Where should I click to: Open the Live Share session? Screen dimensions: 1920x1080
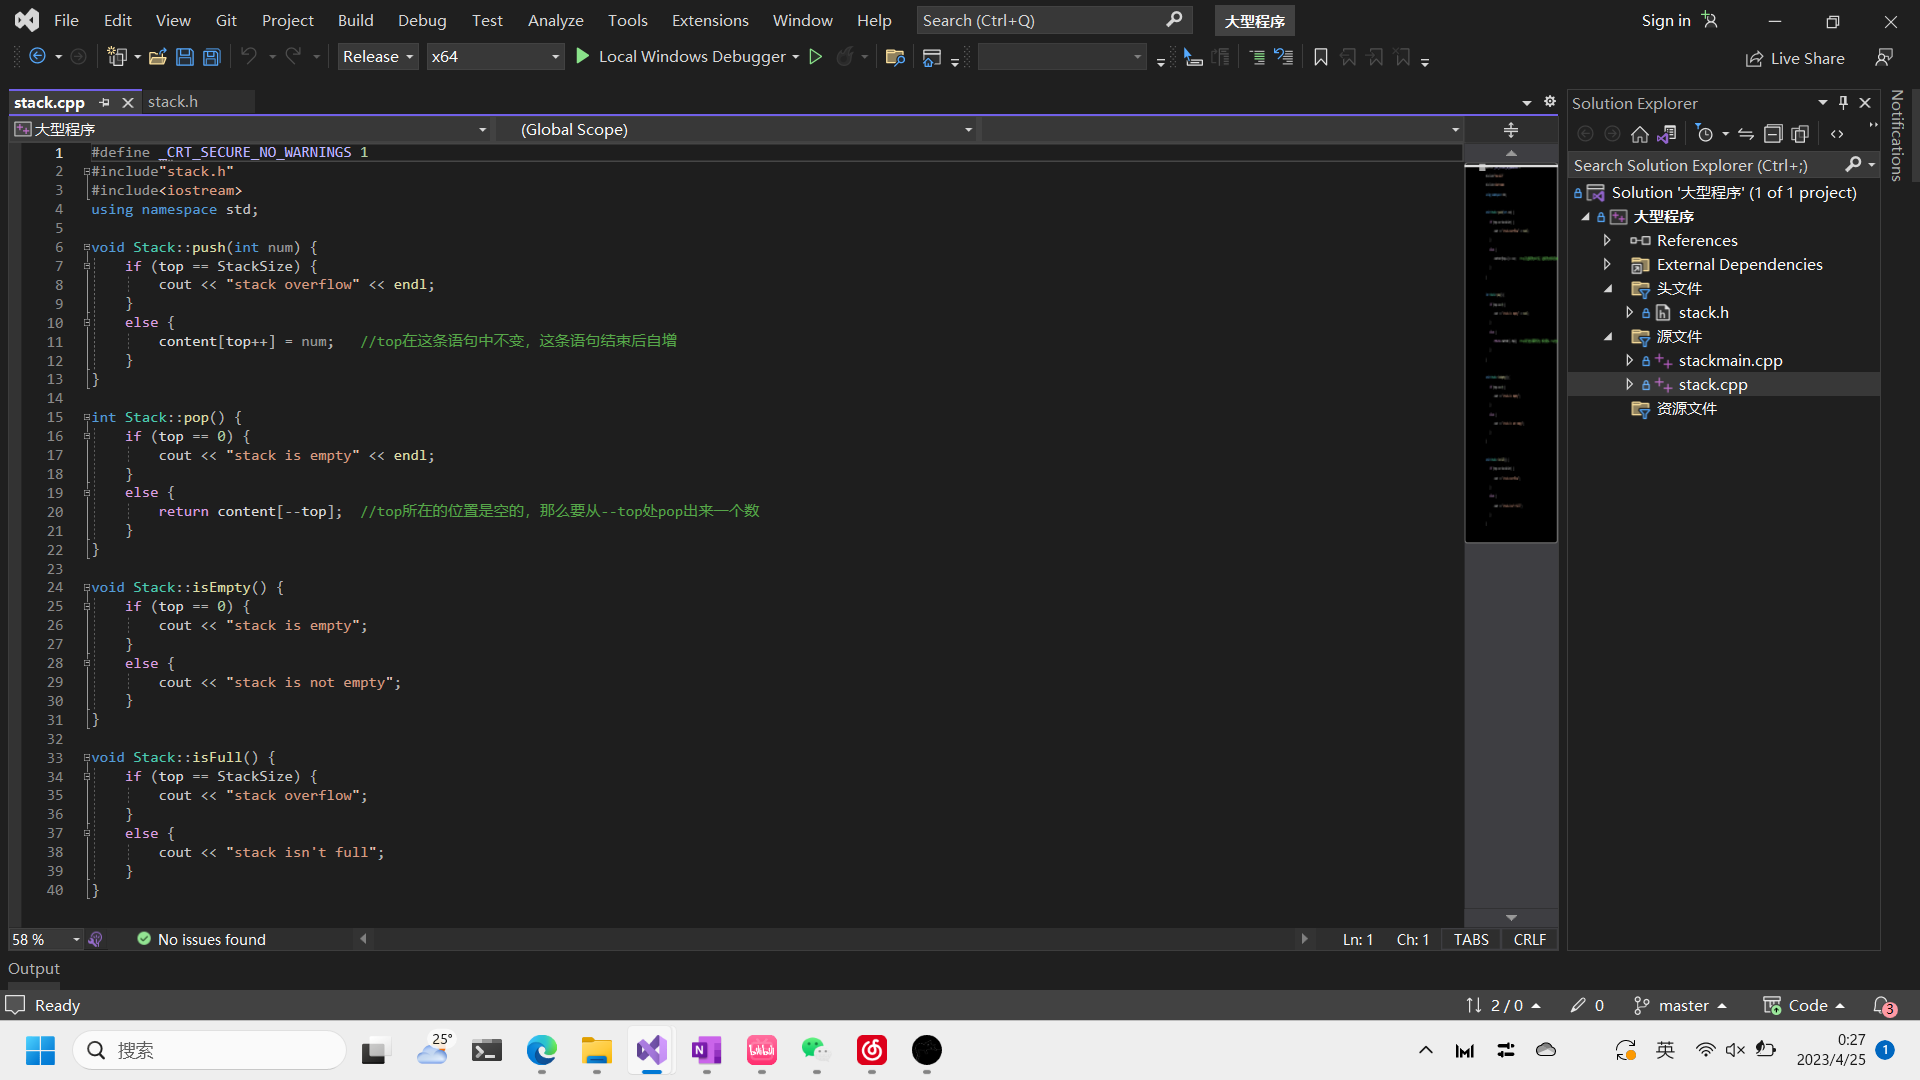(x=1795, y=58)
